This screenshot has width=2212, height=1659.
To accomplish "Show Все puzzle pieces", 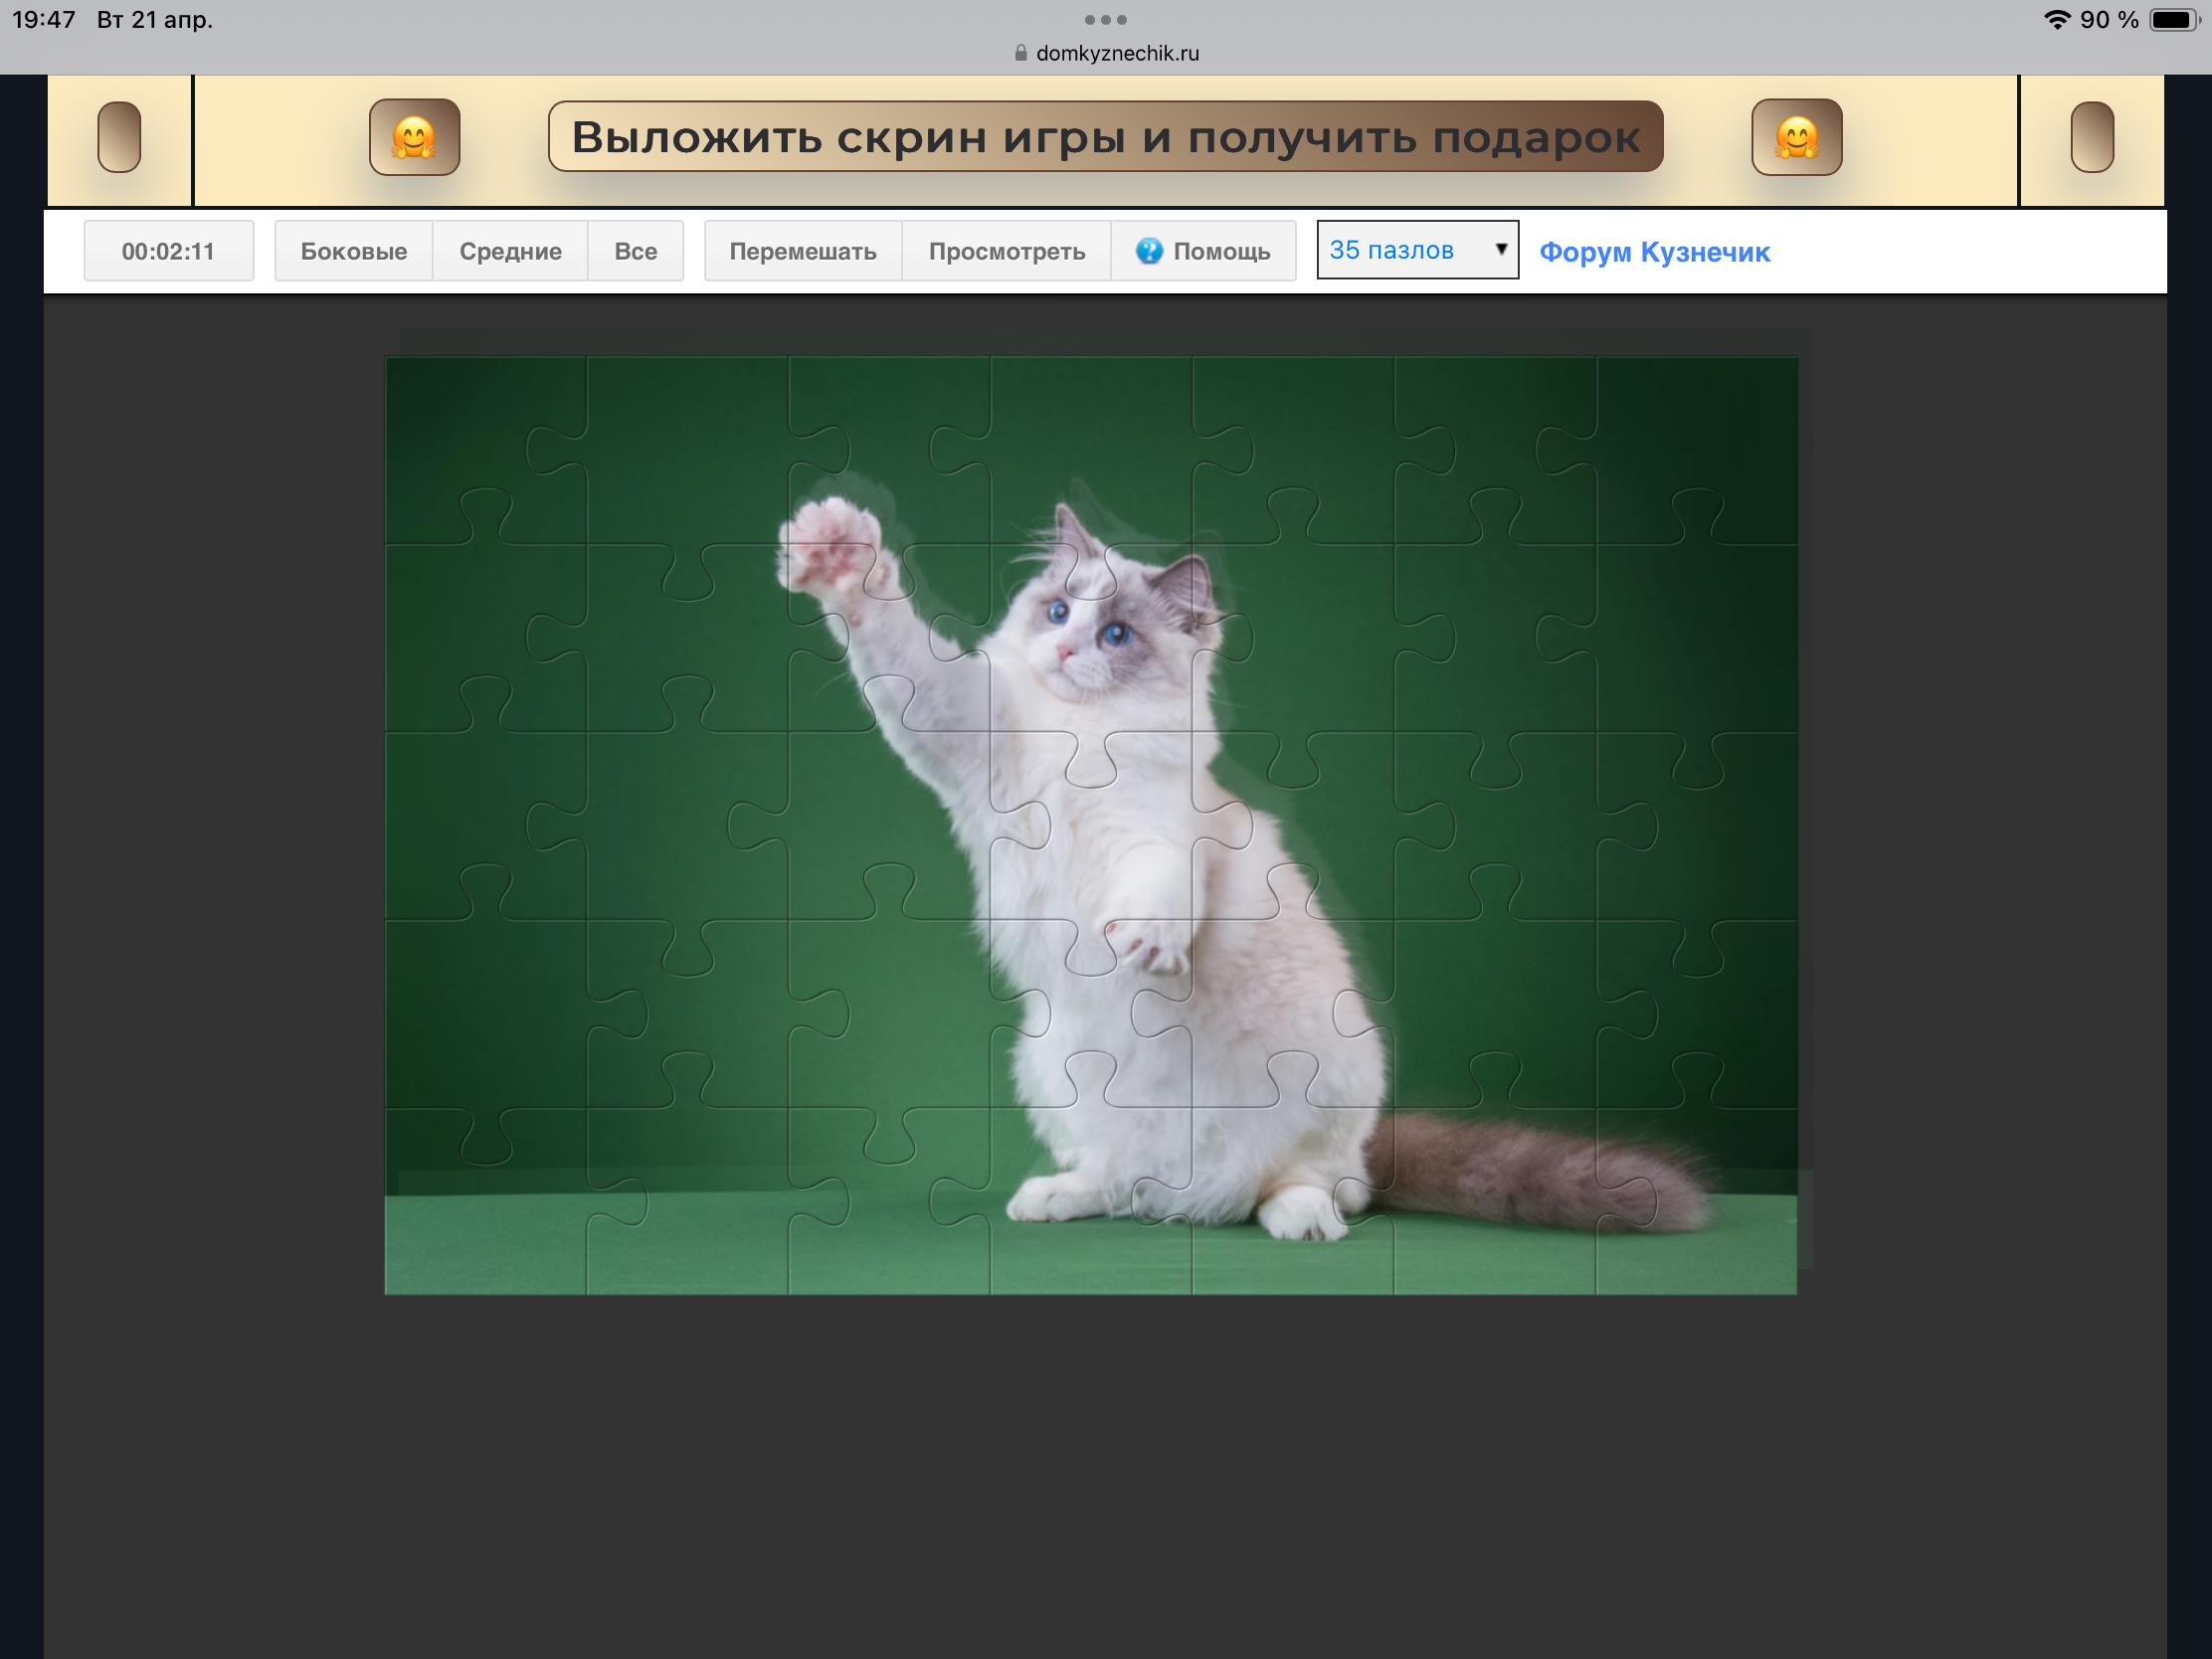I will [635, 251].
